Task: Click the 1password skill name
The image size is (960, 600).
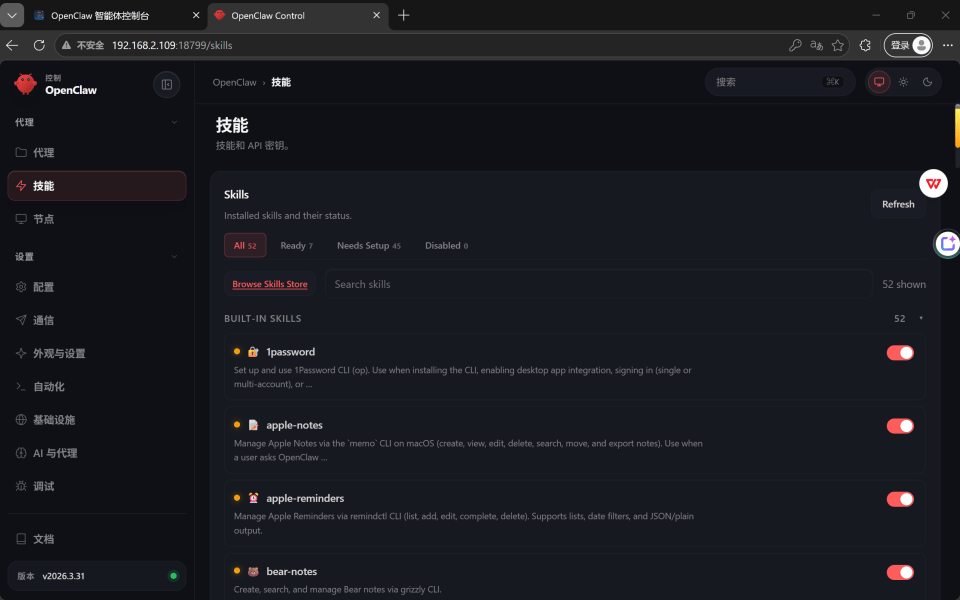Action: coord(290,352)
